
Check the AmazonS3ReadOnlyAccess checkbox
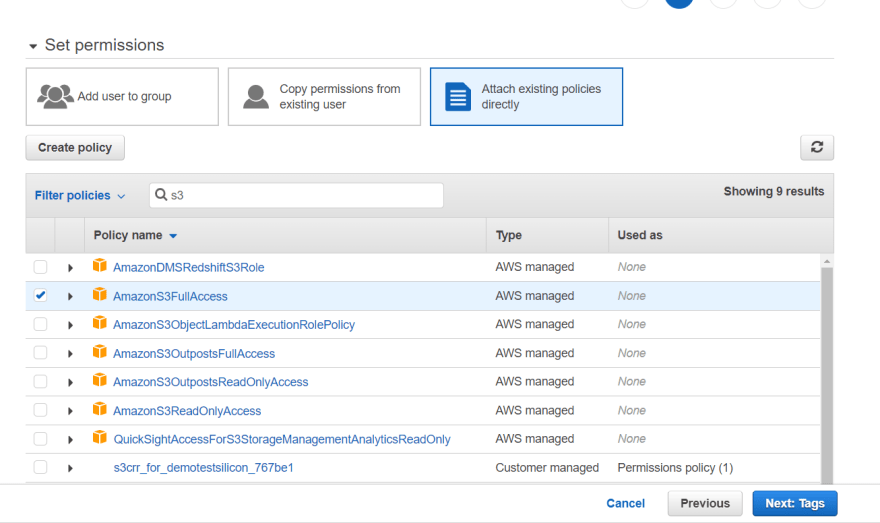pyautogui.click(x=40, y=410)
